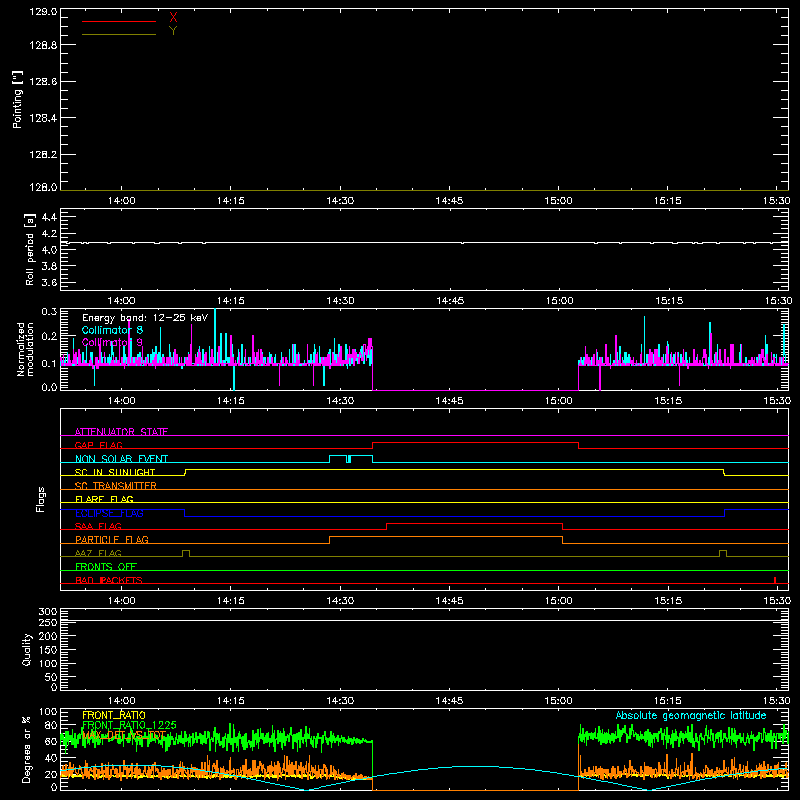Click the red X legend line
The width and height of the screenshot is (800, 800).
(119, 21)
